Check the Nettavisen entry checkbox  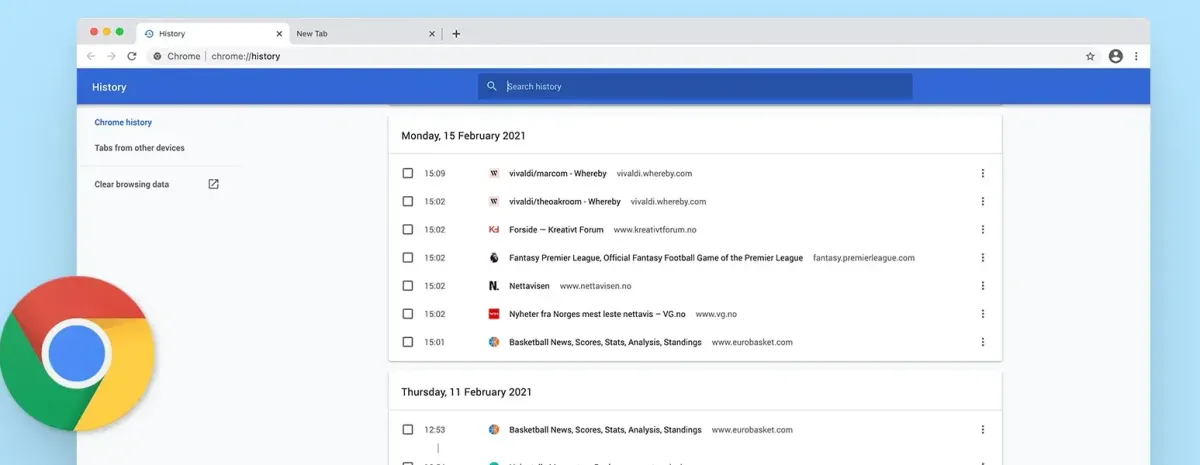coord(408,285)
